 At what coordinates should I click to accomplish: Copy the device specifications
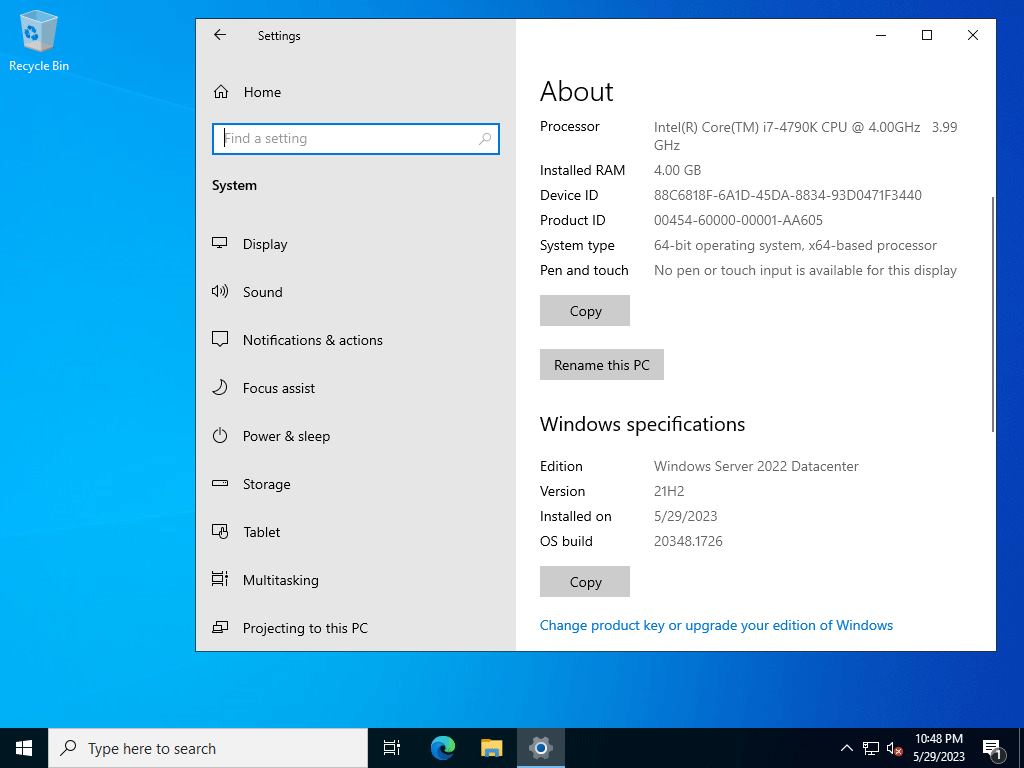585,311
